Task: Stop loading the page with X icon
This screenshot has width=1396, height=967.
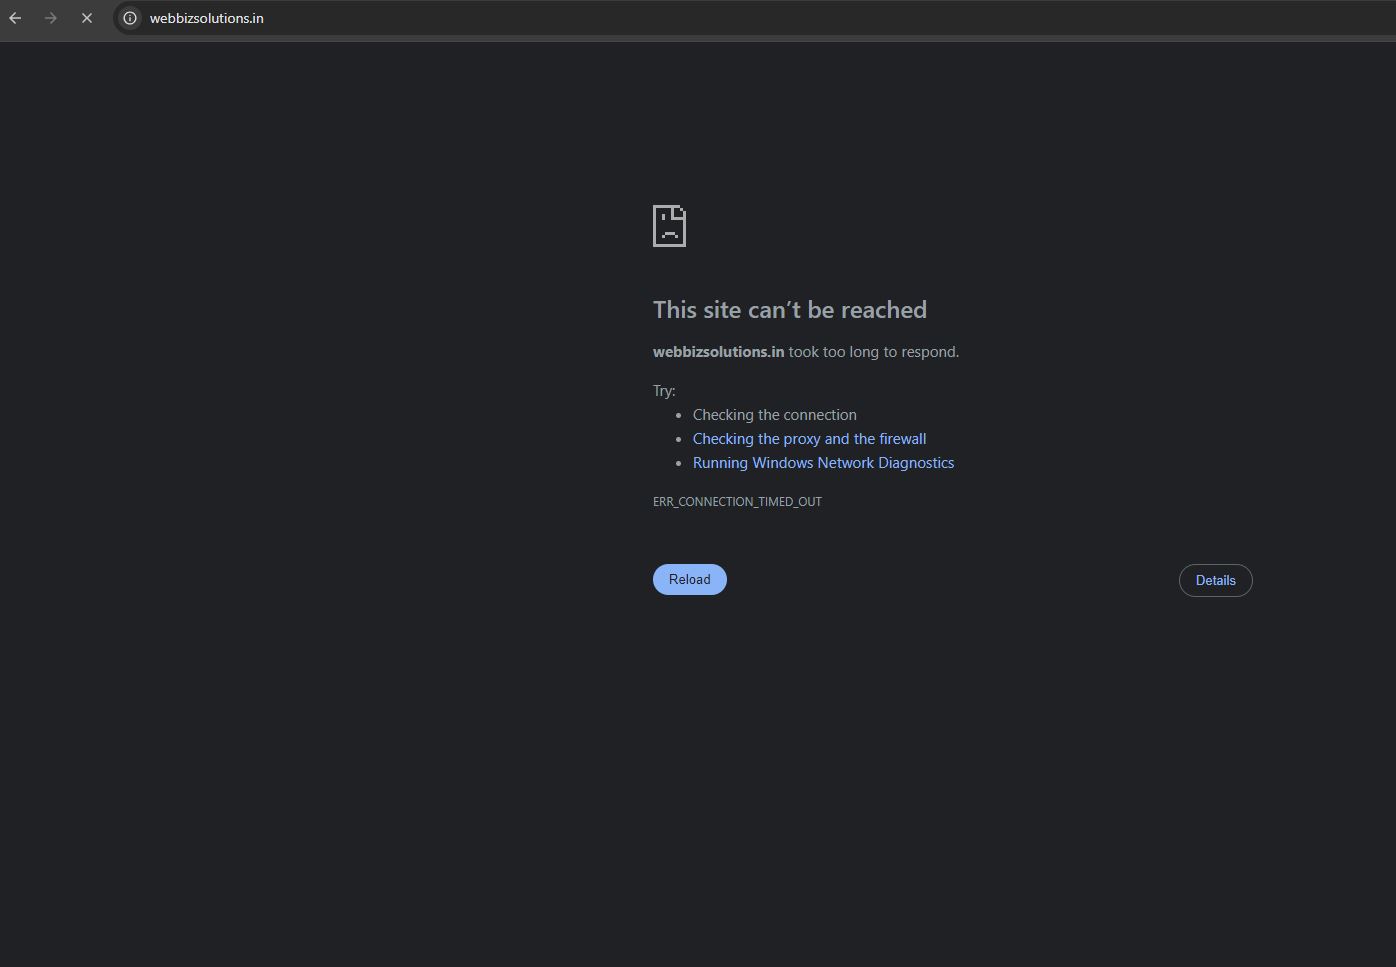Action: point(87,18)
